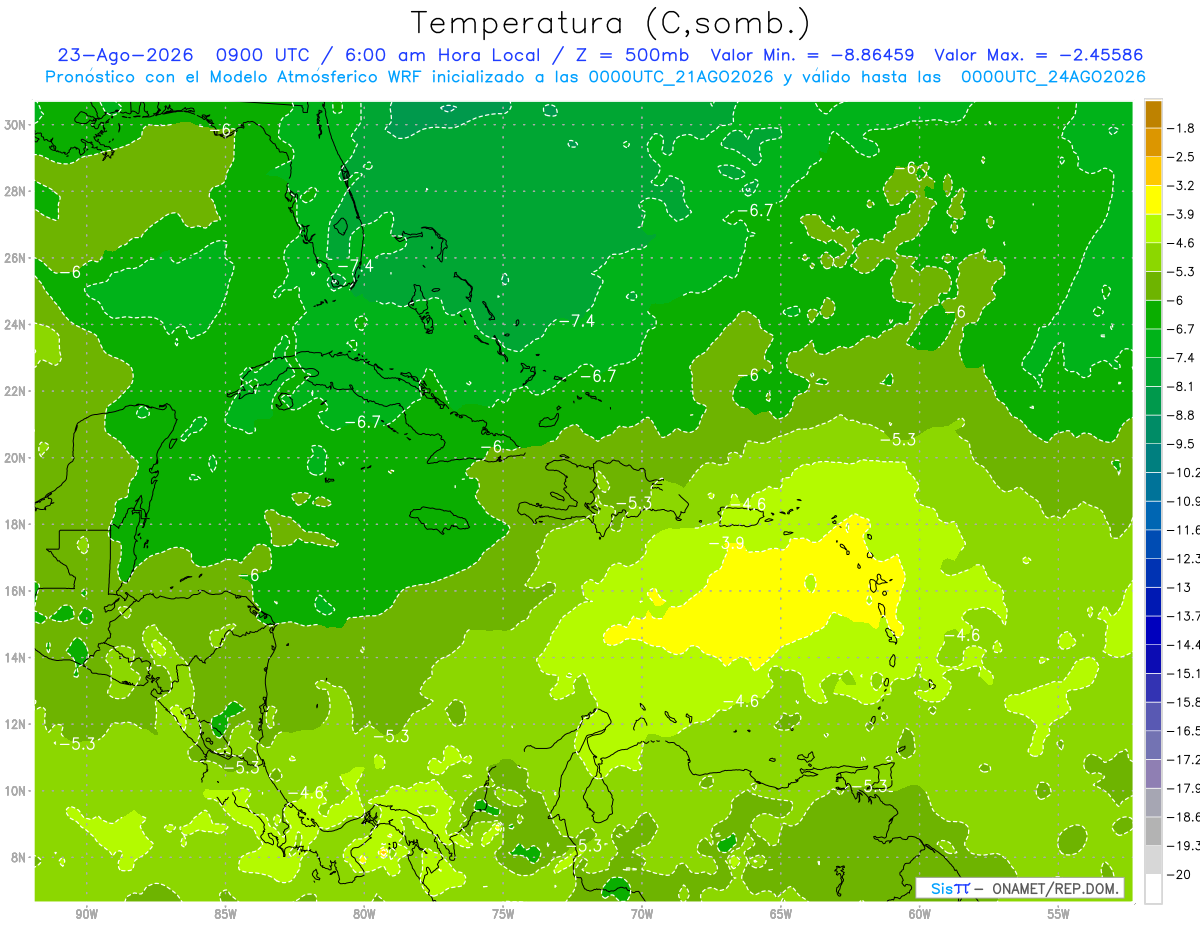Click the 18N latitude axis label
This screenshot has width=1200, height=927.
click(x=16, y=524)
